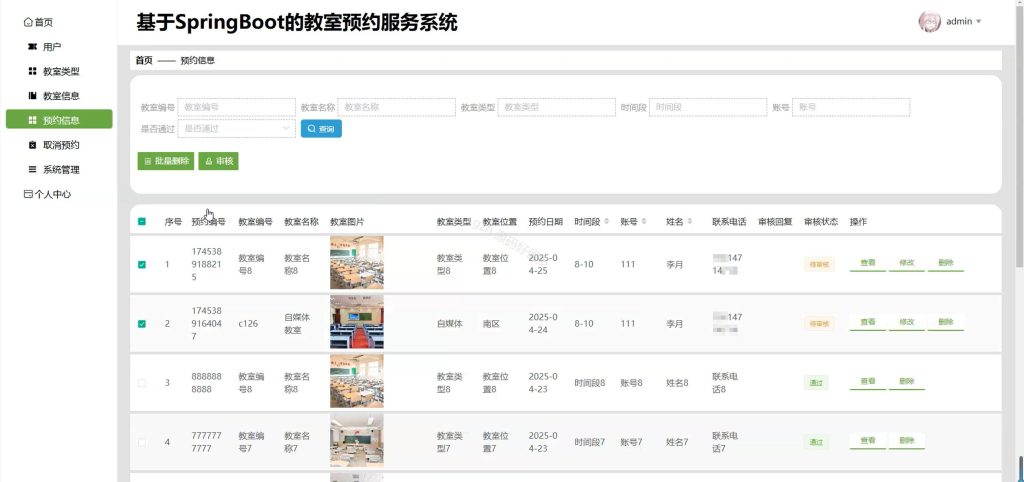This screenshot has width=1024, height=482.
Task: Click 查看 for row 3
Action: [867, 382]
